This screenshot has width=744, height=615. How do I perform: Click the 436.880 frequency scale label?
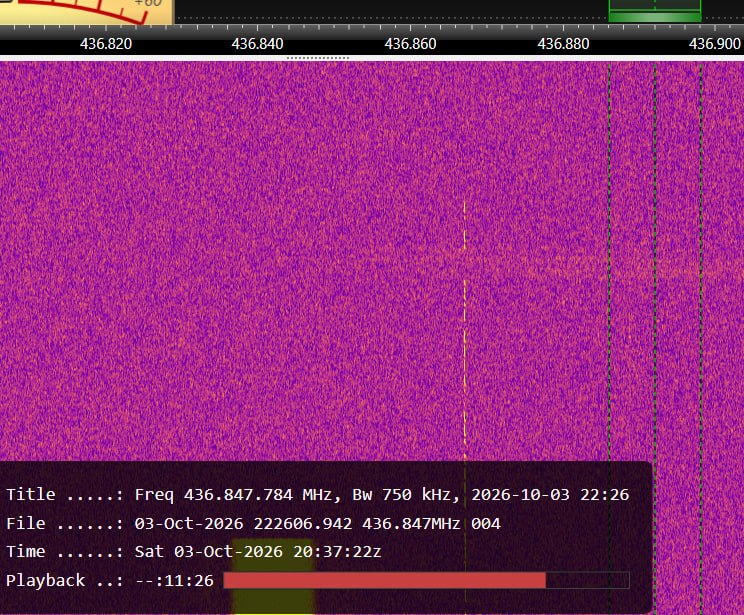563,44
